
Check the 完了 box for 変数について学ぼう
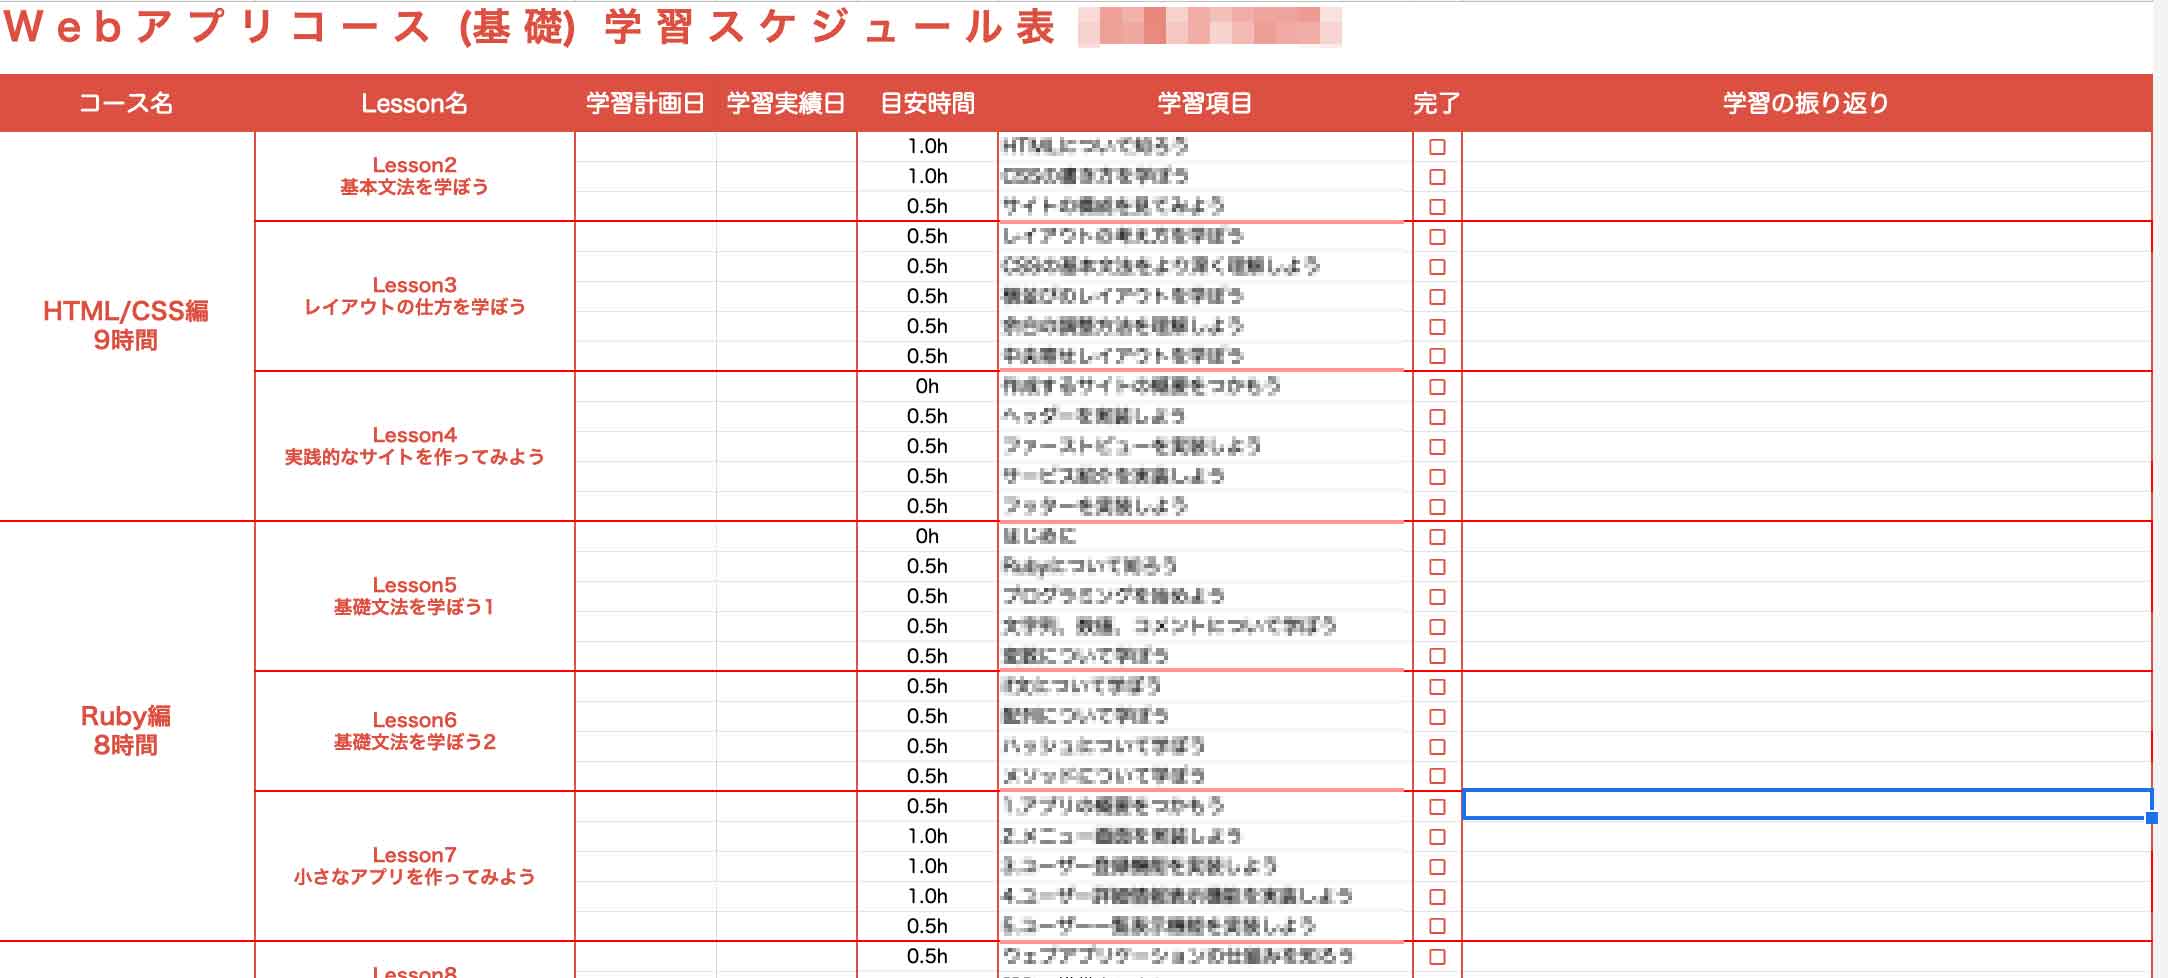1437,657
